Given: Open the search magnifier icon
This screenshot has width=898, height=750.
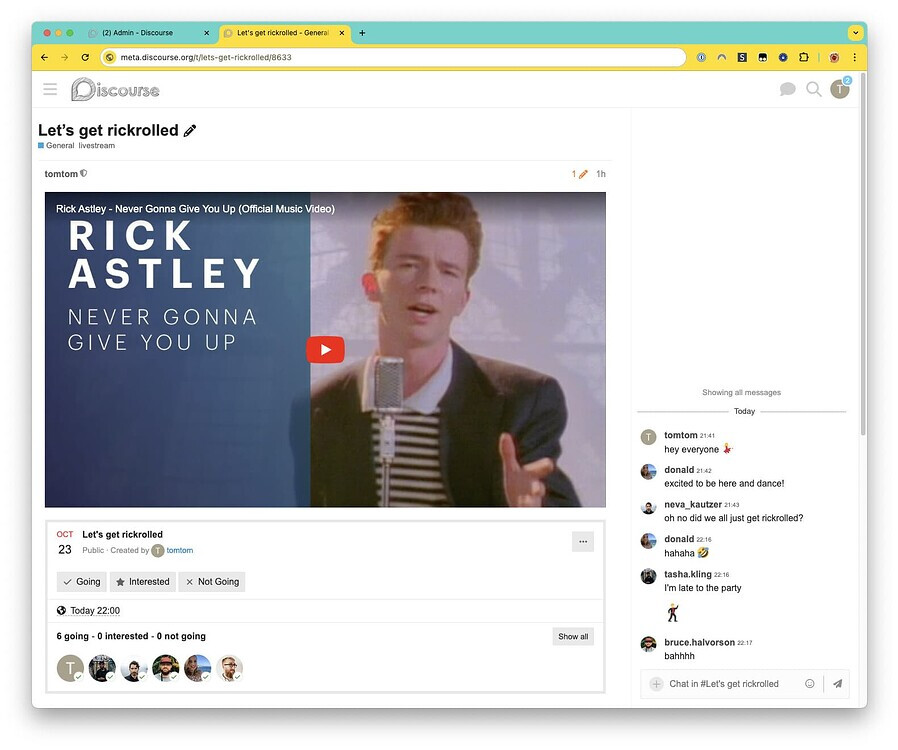Looking at the screenshot, I should (x=814, y=90).
